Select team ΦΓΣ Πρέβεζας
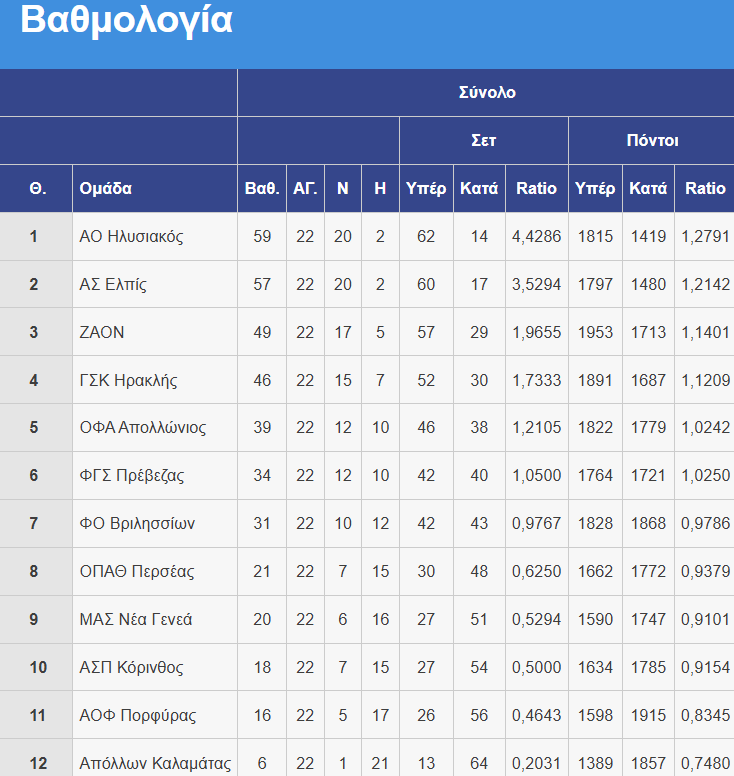 pyautogui.click(x=132, y=476)
